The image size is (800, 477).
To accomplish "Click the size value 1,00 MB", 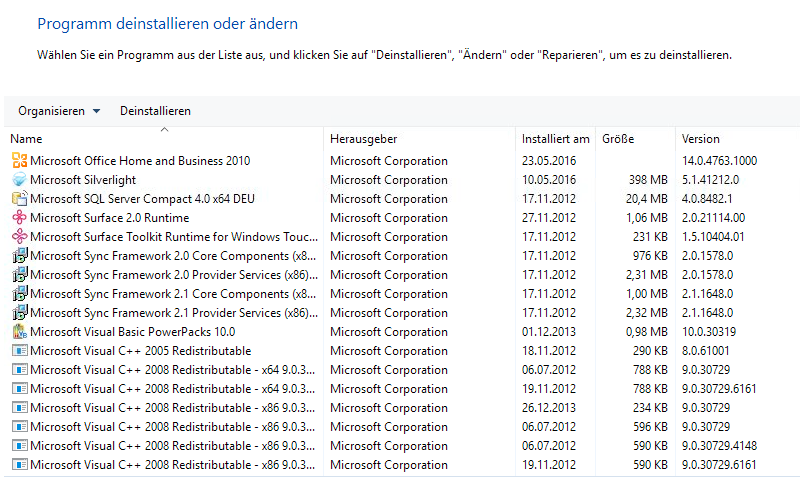I will [646, 294].
